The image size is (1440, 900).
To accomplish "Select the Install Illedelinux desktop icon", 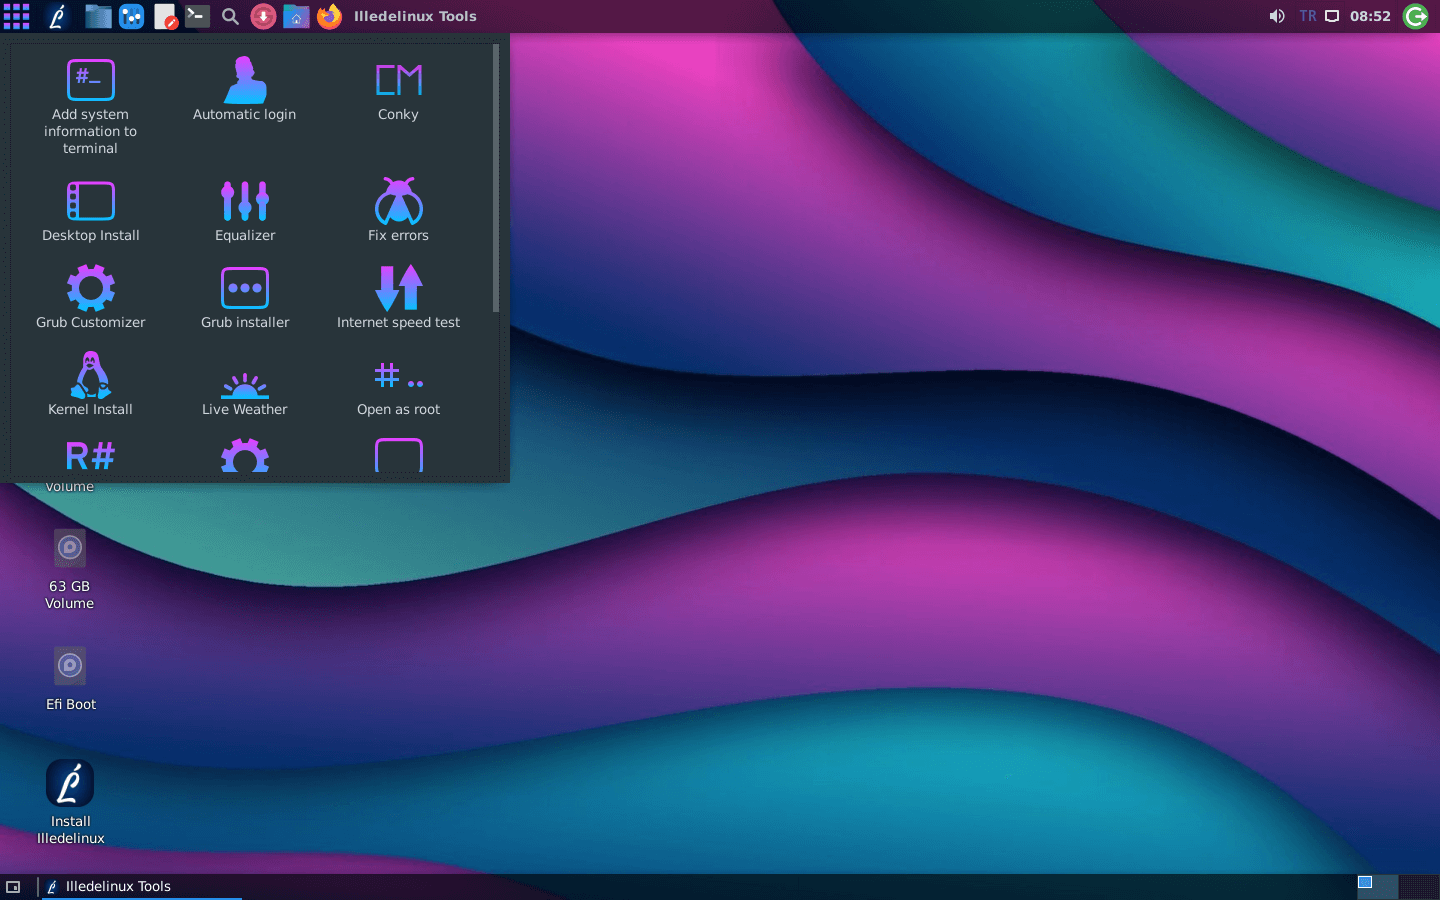I will [70, 803].
